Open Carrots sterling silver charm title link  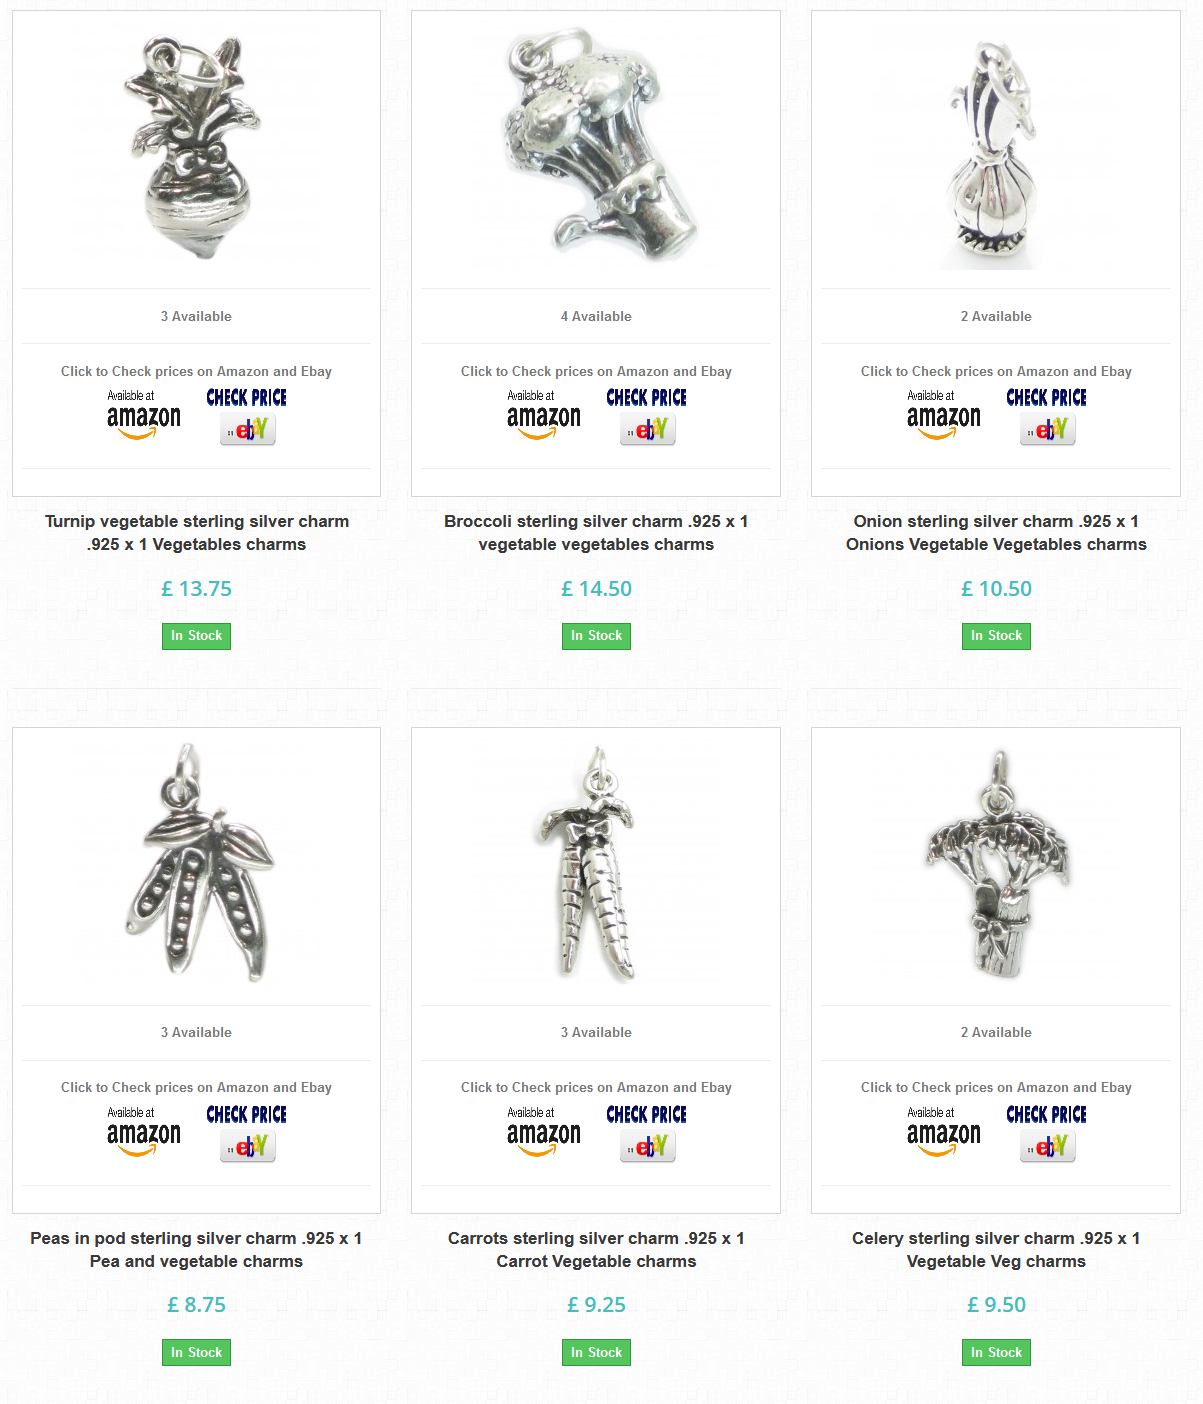pyautogui.click(x=596, y=1250)
